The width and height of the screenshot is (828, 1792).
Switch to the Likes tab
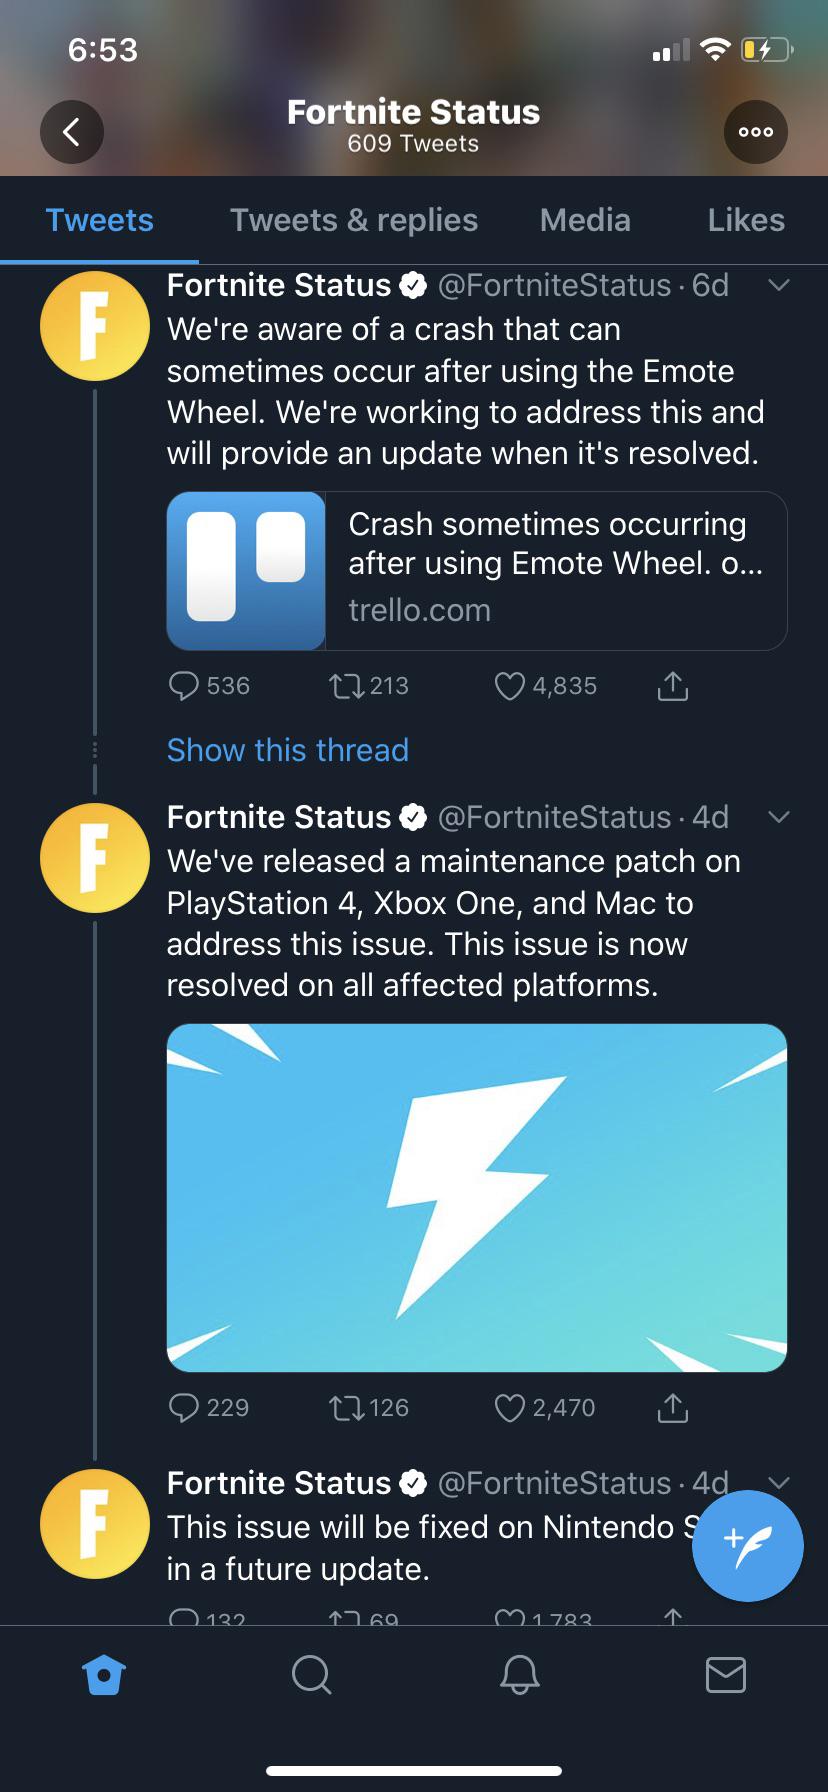(744, 219)
